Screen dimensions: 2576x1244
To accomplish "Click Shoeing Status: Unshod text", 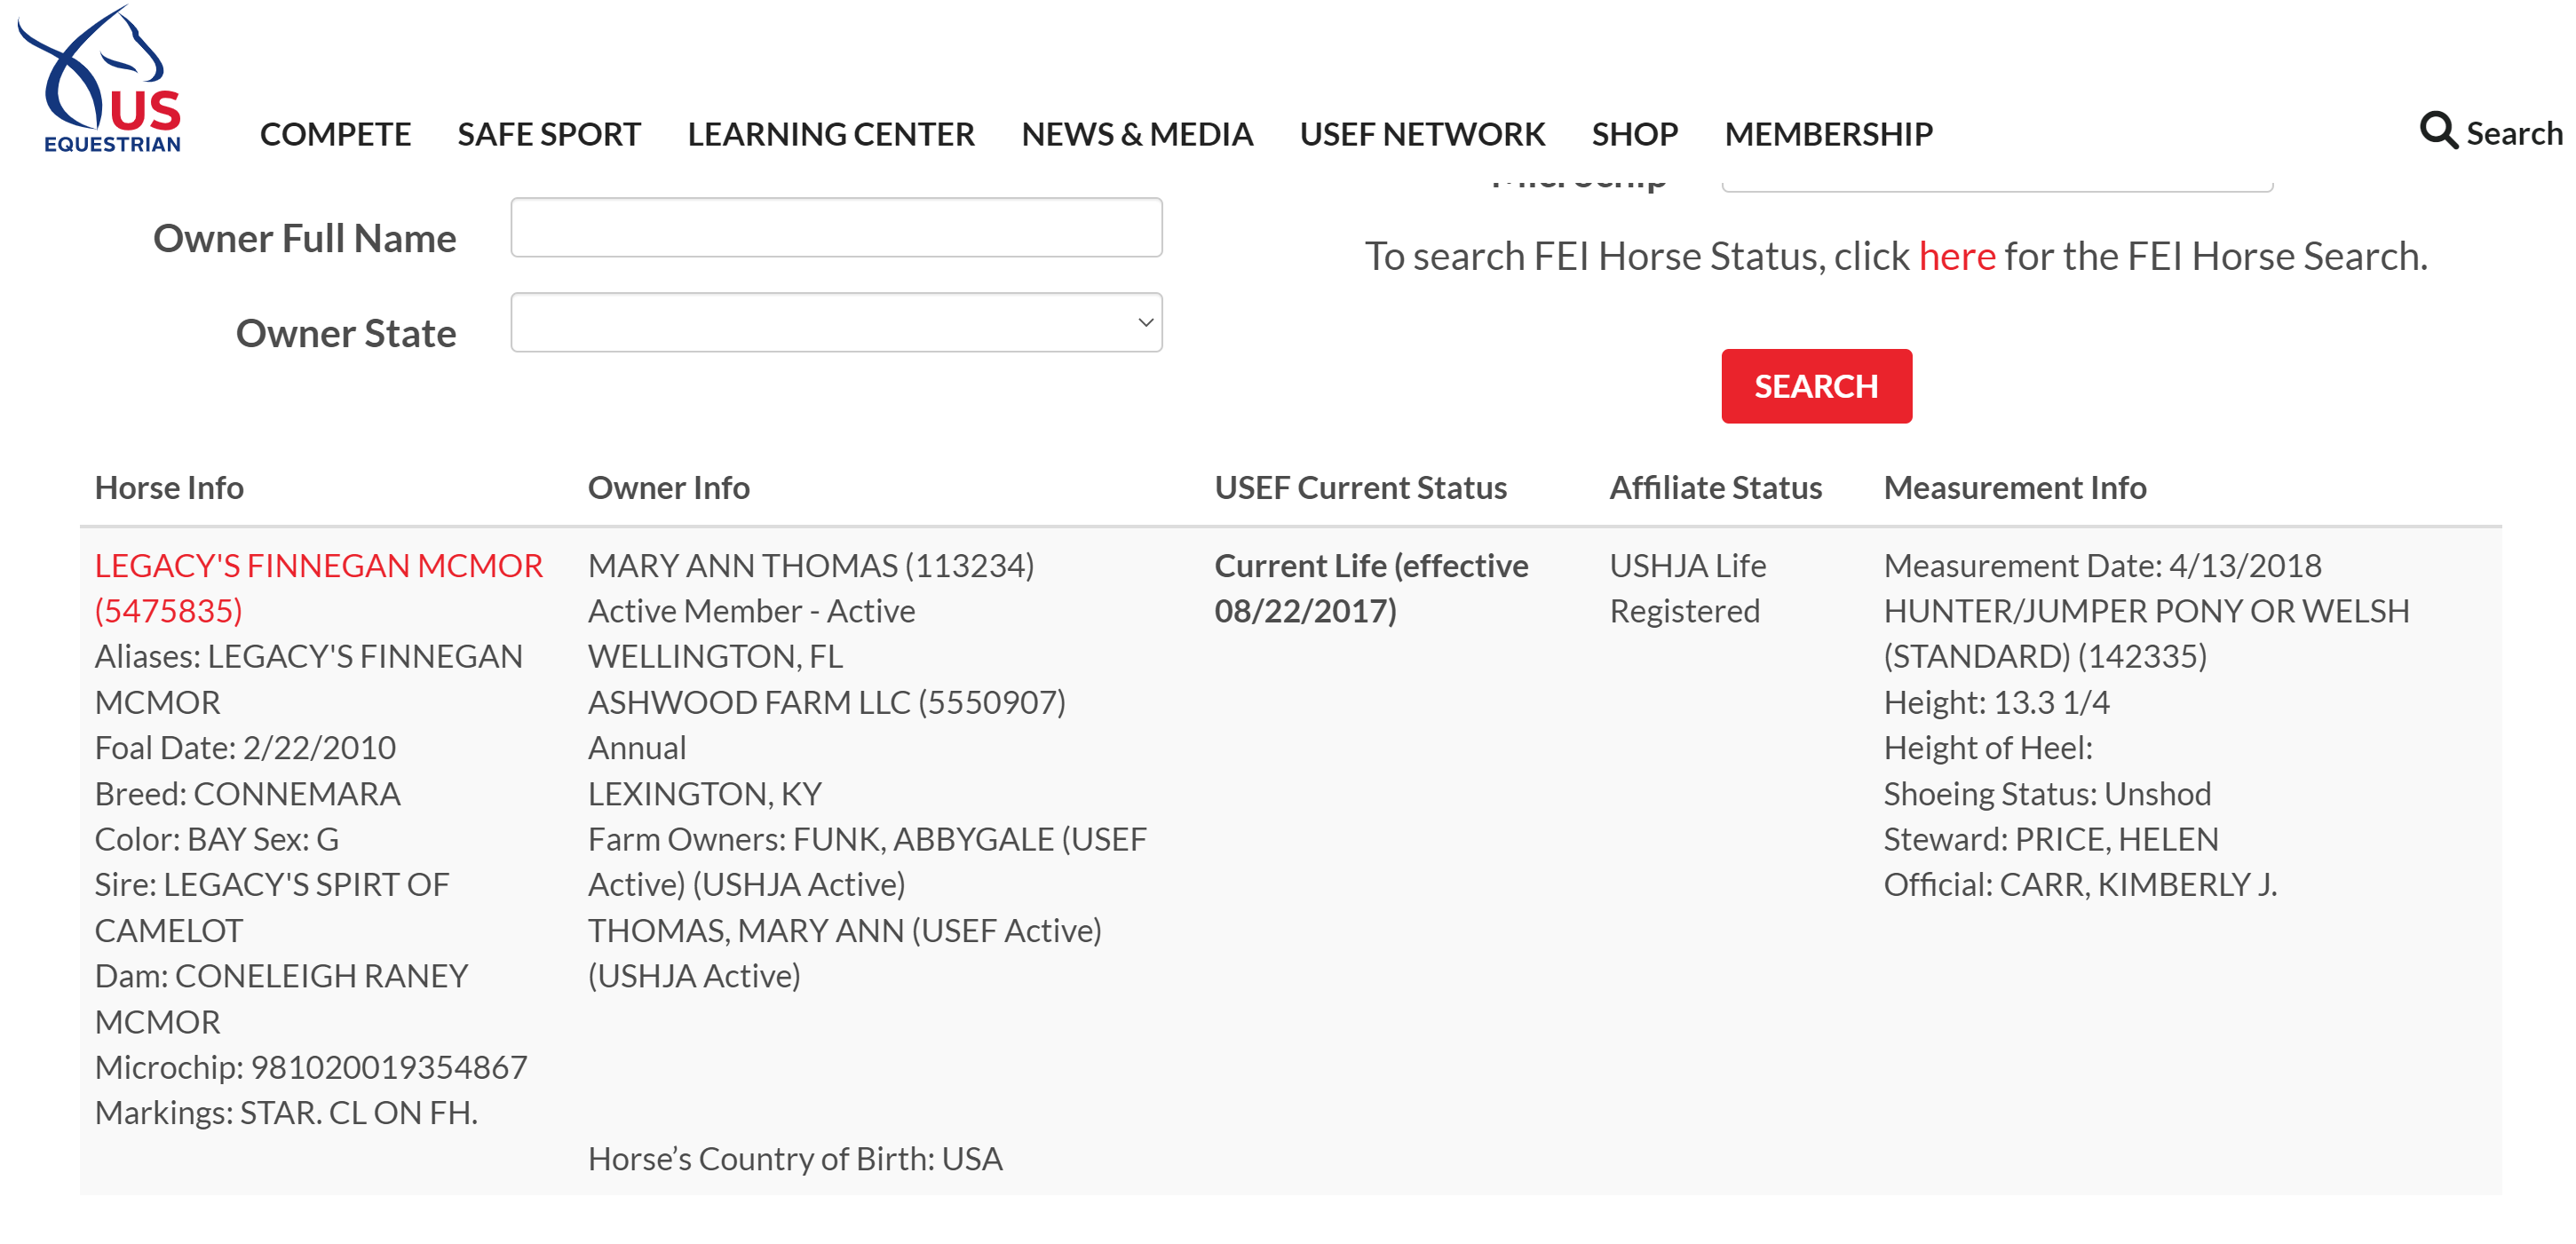I will point(2046,794).
